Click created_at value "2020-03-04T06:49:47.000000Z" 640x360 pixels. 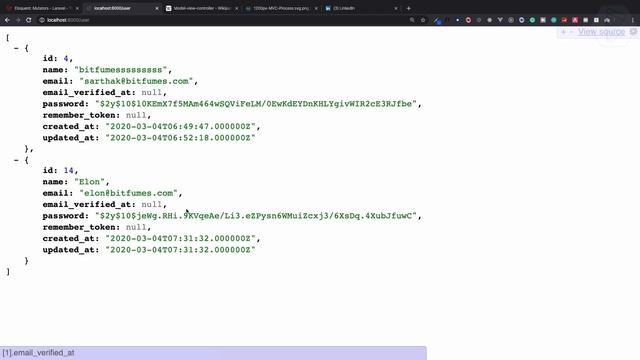180,127
